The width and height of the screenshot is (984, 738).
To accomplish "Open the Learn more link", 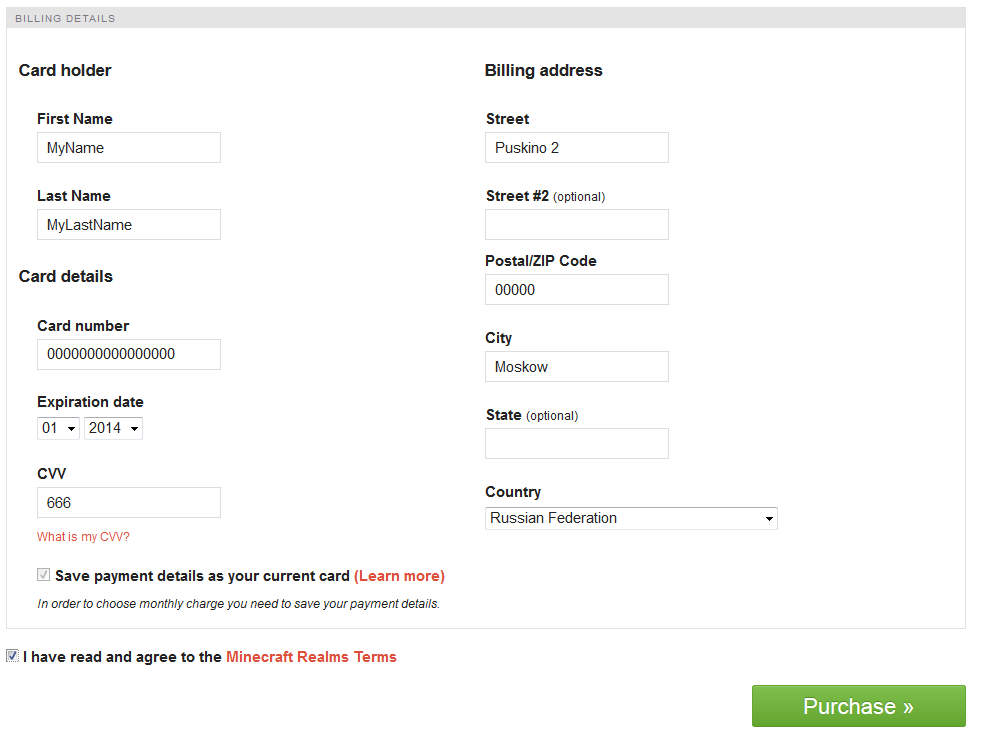I will (399, 576).
